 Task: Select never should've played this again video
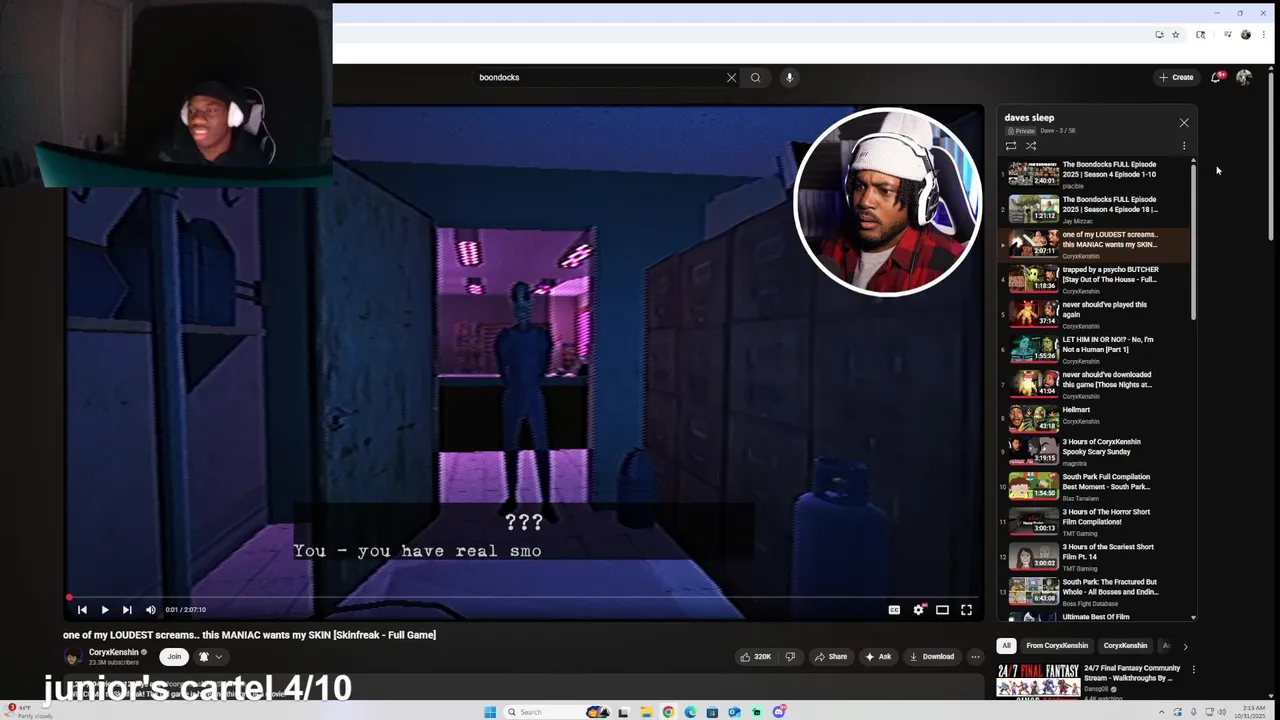point(1093,314)
